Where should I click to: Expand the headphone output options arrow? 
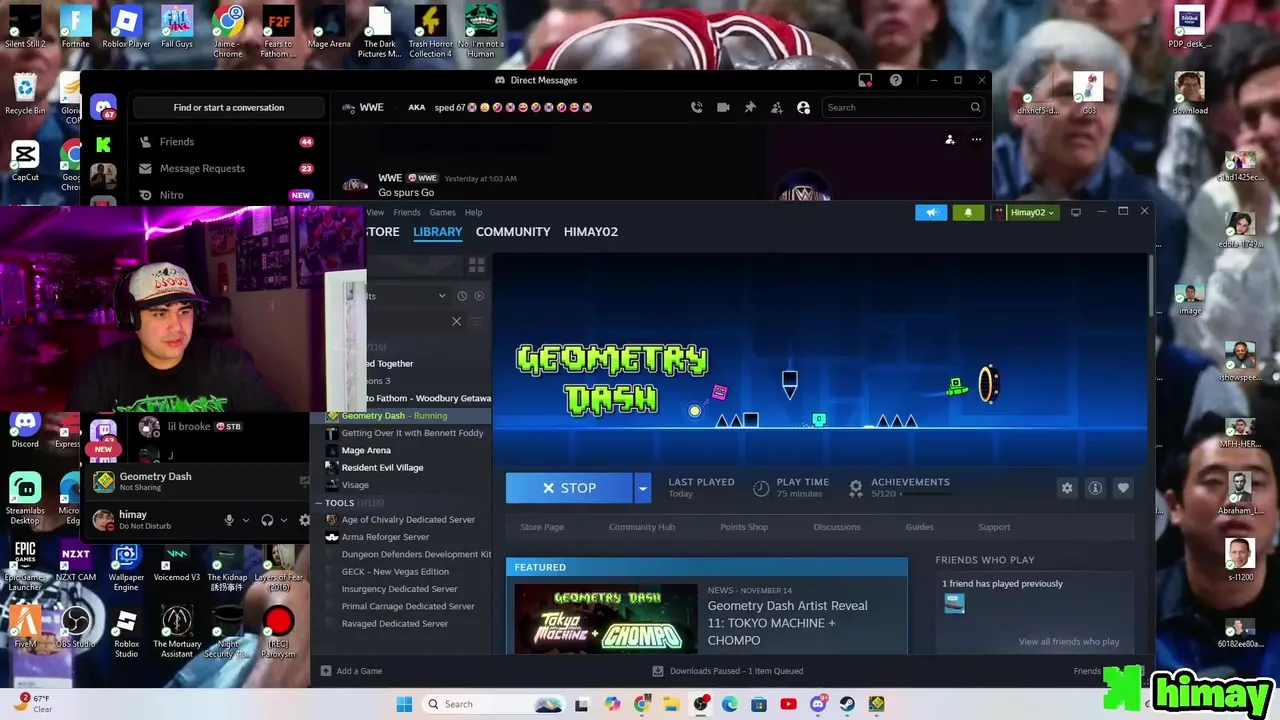[x=284, y=520]
